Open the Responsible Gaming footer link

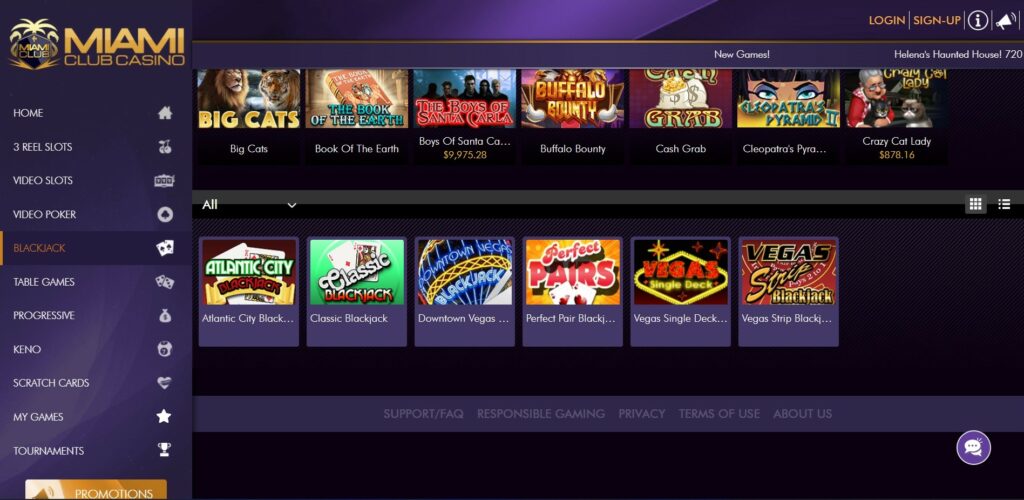(541, 414)
